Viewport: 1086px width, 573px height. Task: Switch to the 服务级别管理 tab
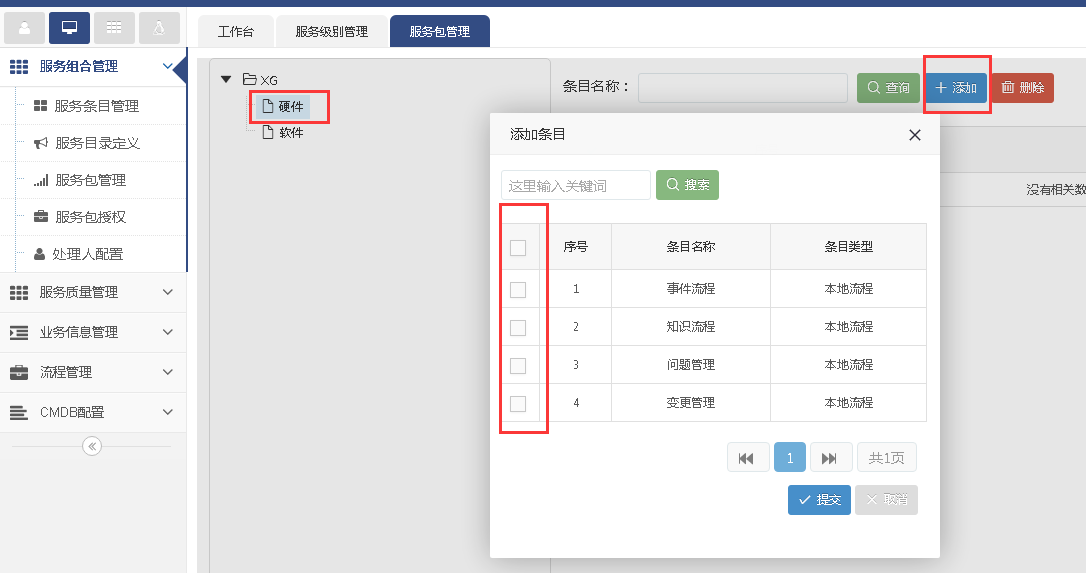pos(331,32)
